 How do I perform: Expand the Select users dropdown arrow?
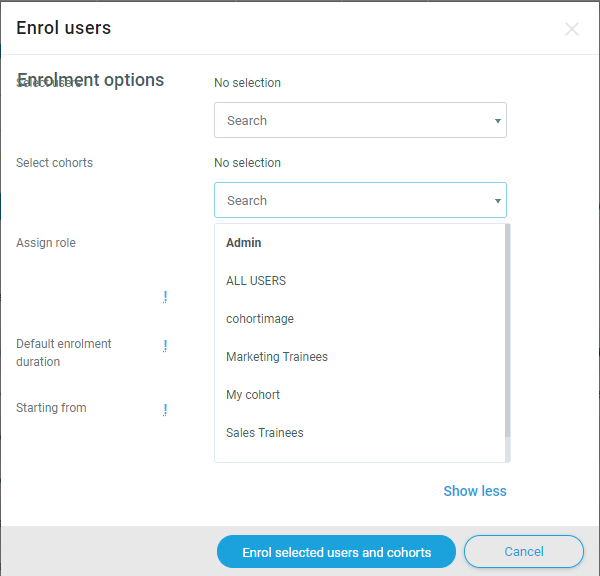(497, 121)
